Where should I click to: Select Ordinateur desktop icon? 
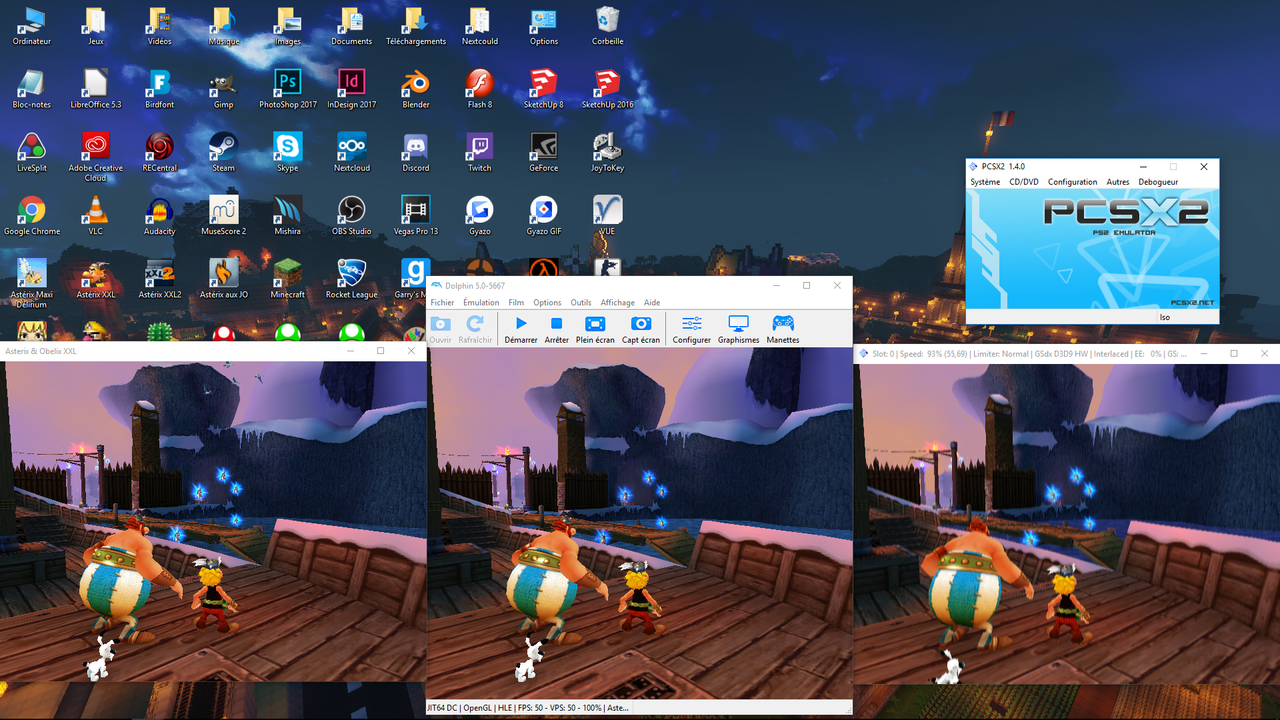point(32,26)
